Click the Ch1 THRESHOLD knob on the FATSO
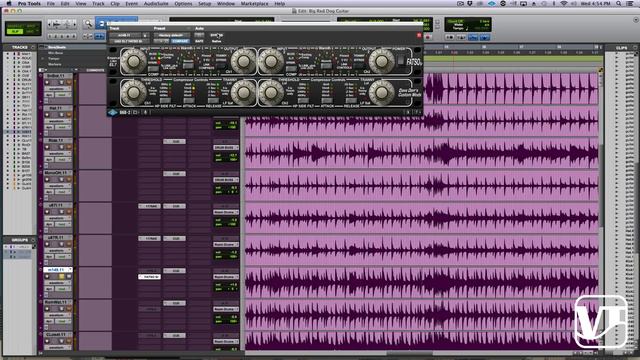Screen dimensions: 640x360 133,92
